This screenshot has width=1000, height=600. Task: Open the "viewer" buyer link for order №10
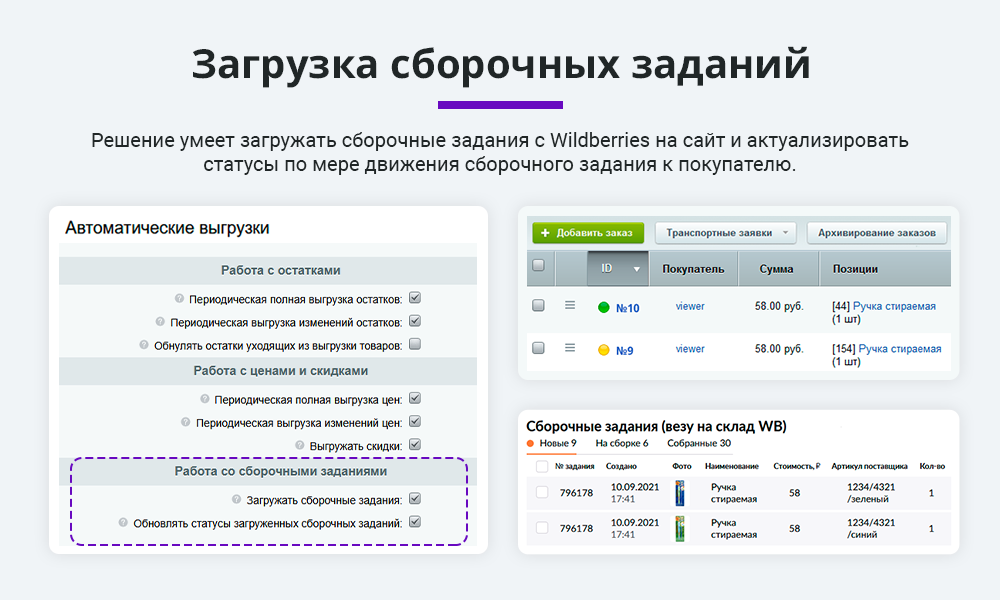coord(691,305)
